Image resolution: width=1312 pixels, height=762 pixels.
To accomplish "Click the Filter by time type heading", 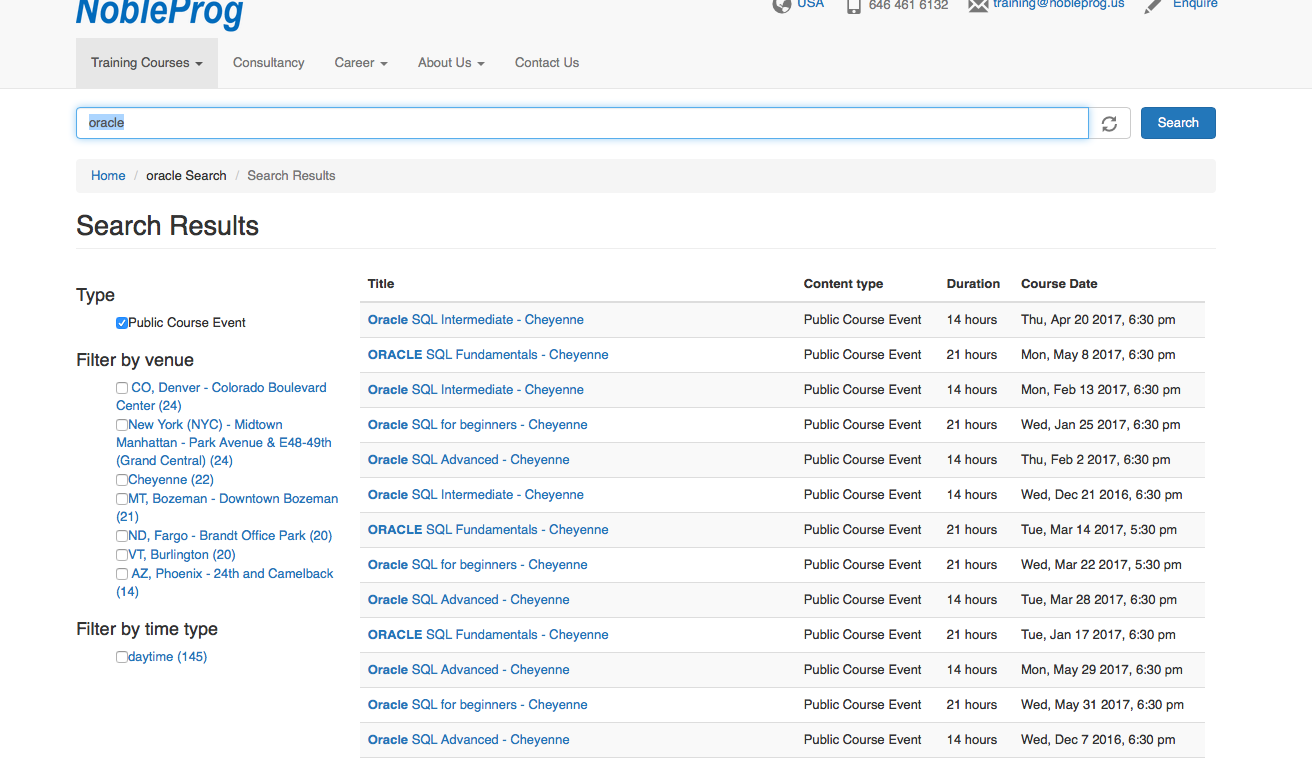I will (147, 629).
